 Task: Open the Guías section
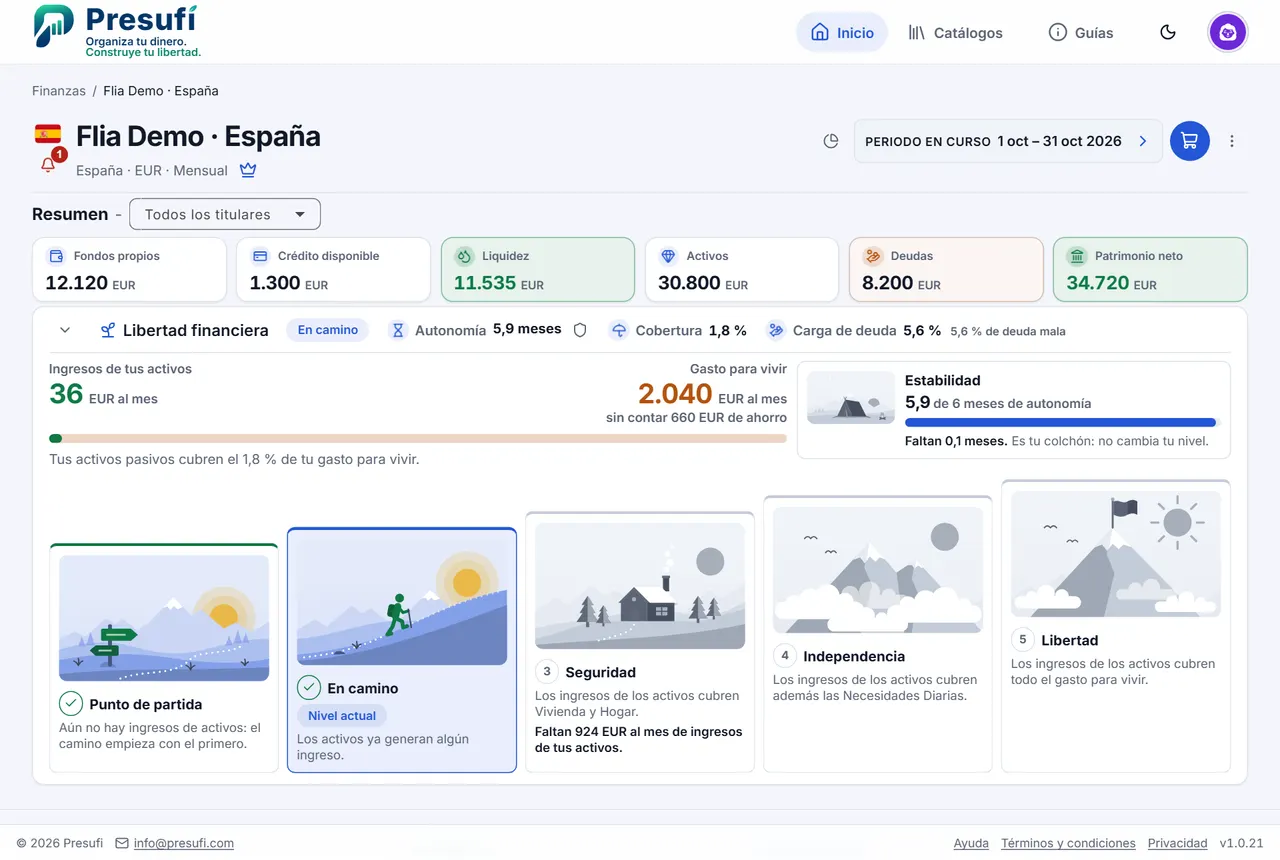point(1081,32)
